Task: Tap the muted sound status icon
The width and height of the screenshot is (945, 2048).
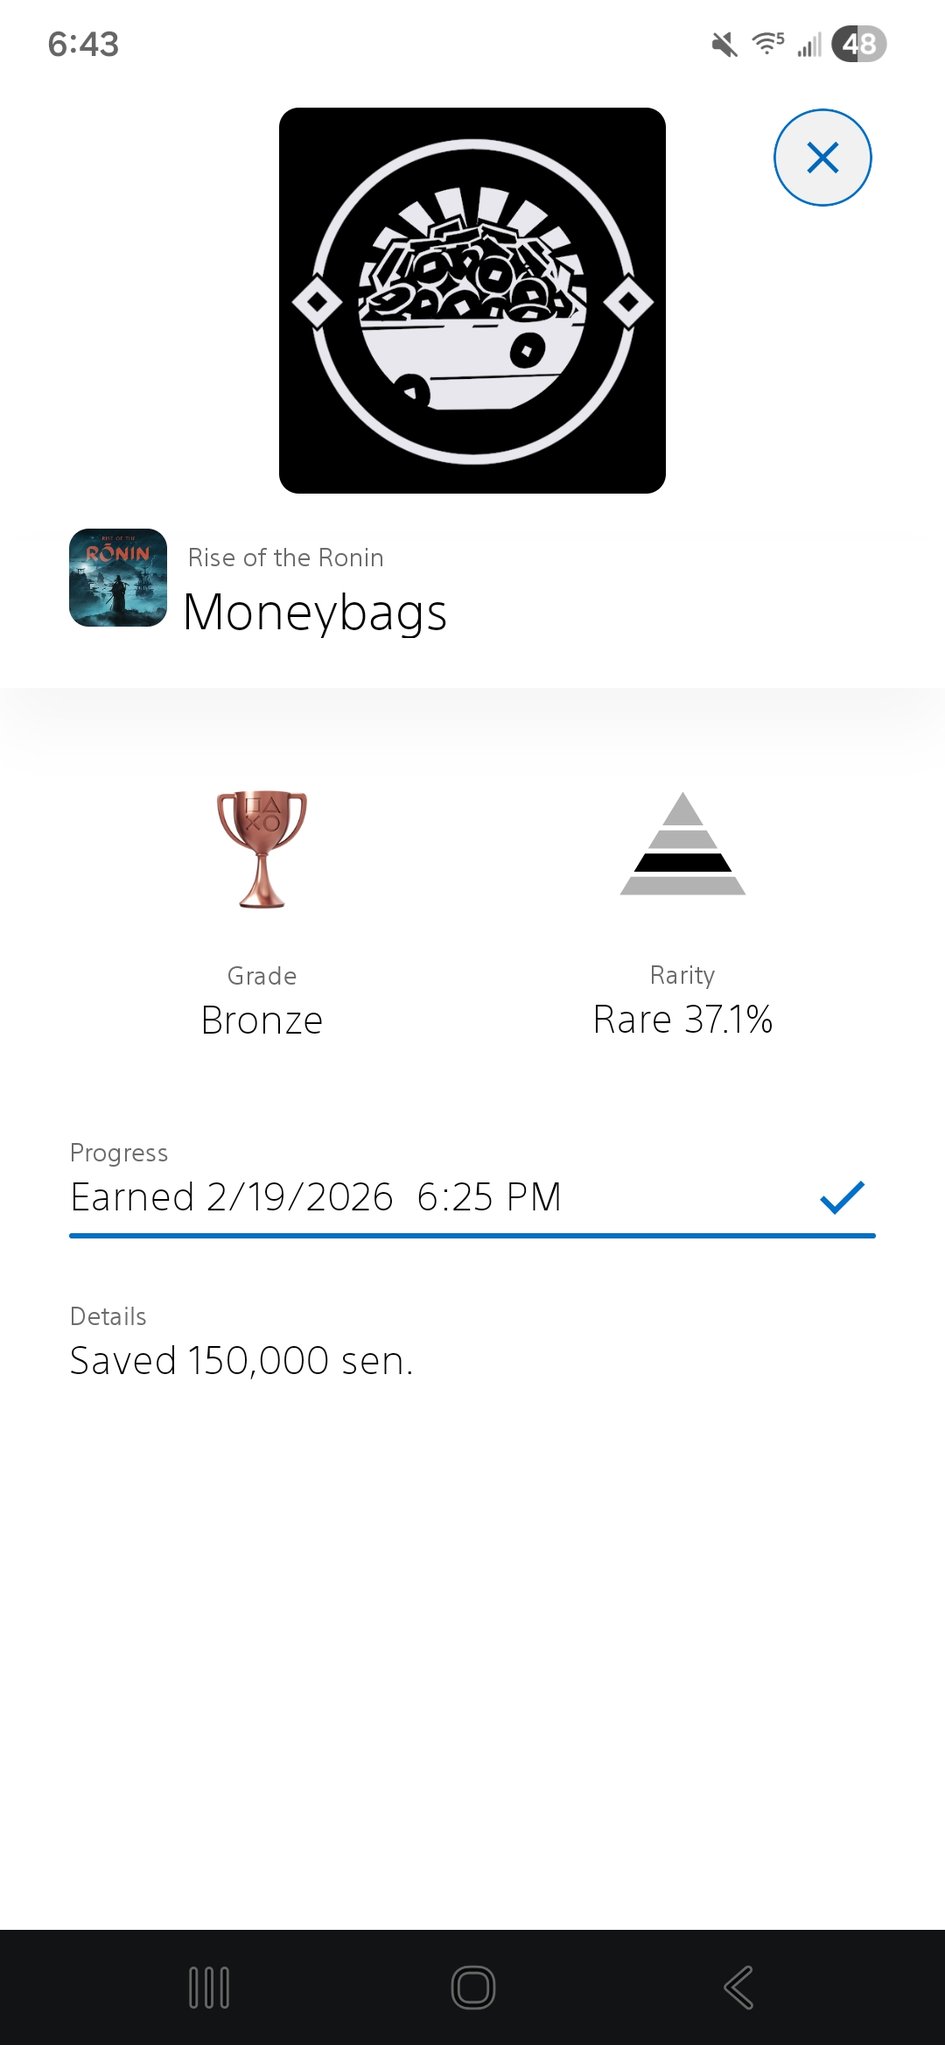Action: click(724, 44)
